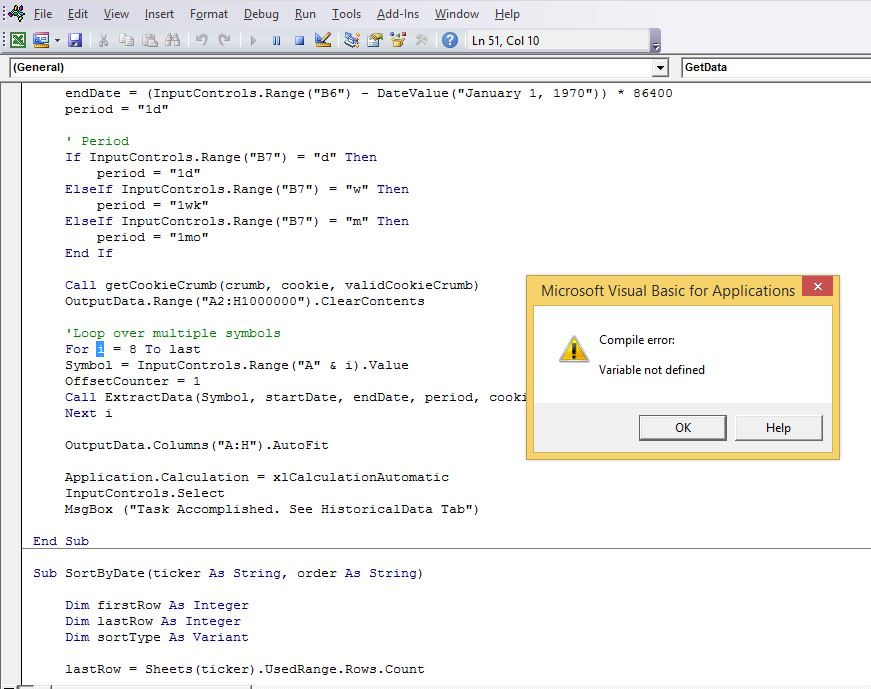871x689 pixels.
Task: Click Help in the compile error dialog
Action: pyautogui.click(x=778, y=428)
